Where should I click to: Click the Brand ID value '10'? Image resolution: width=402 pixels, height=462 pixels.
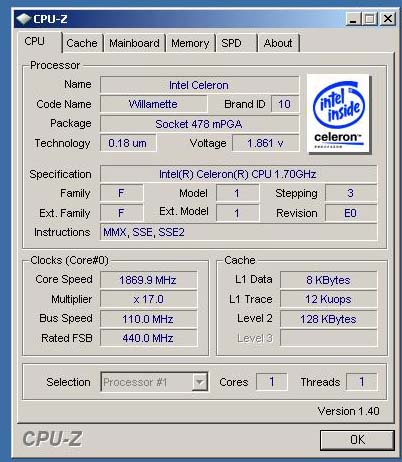point(285,104)
